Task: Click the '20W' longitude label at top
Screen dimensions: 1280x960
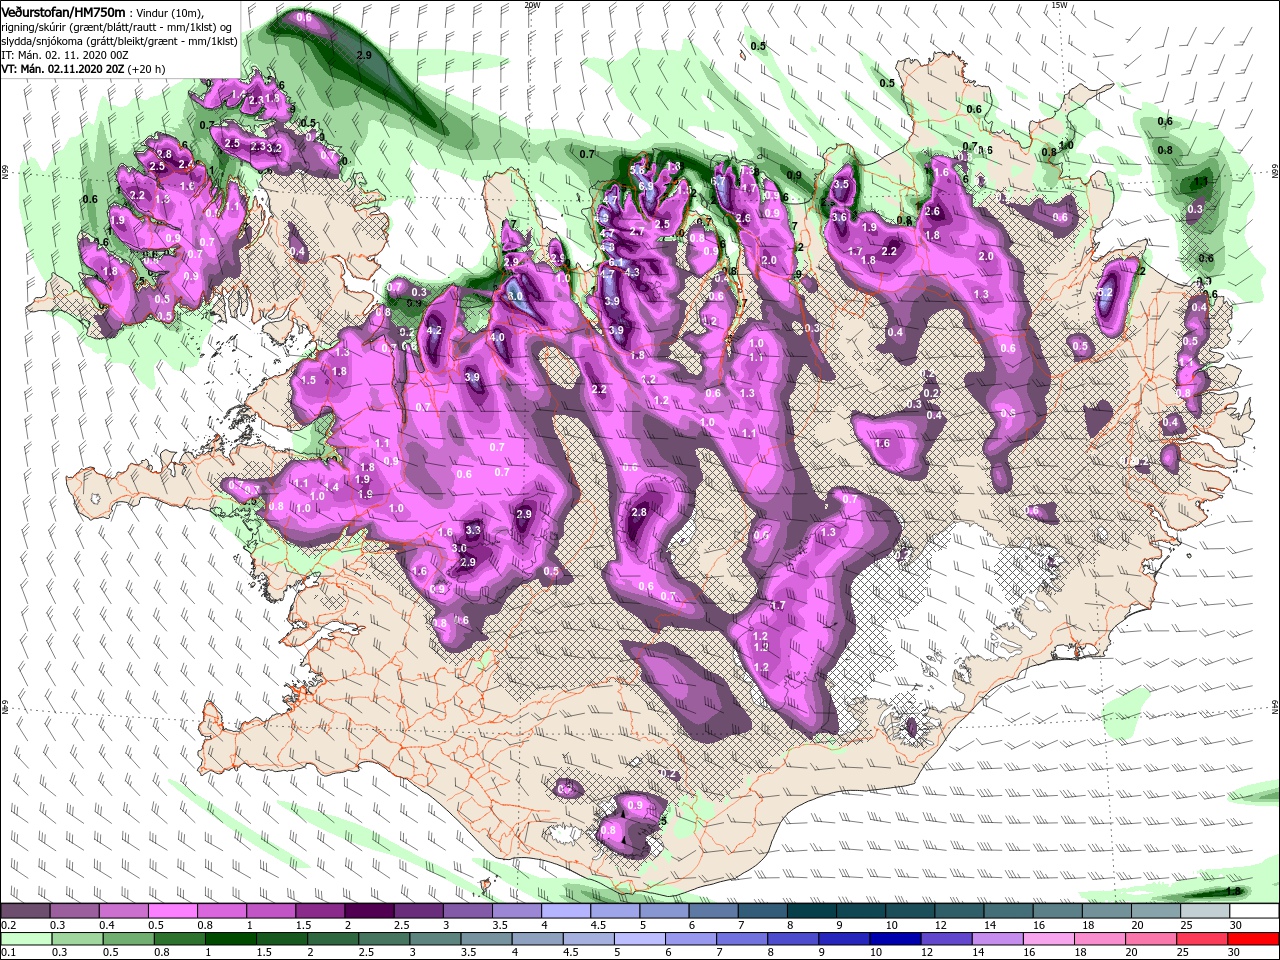Action: point(532,5)
